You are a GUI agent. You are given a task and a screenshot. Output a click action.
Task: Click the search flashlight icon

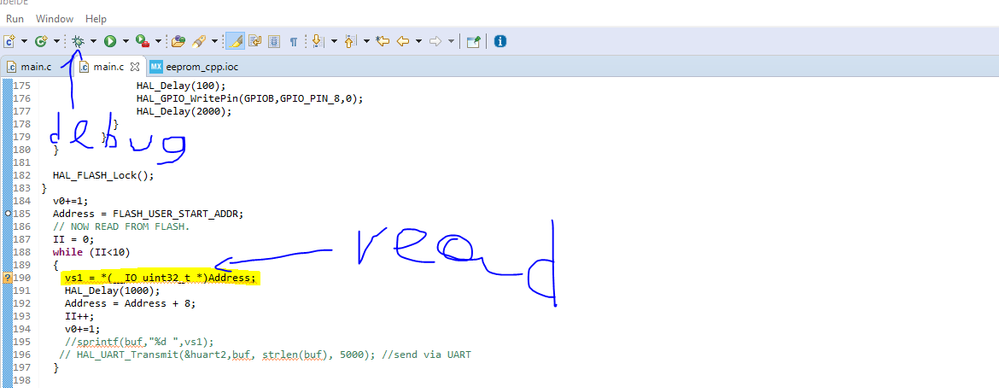coord(198,41)
